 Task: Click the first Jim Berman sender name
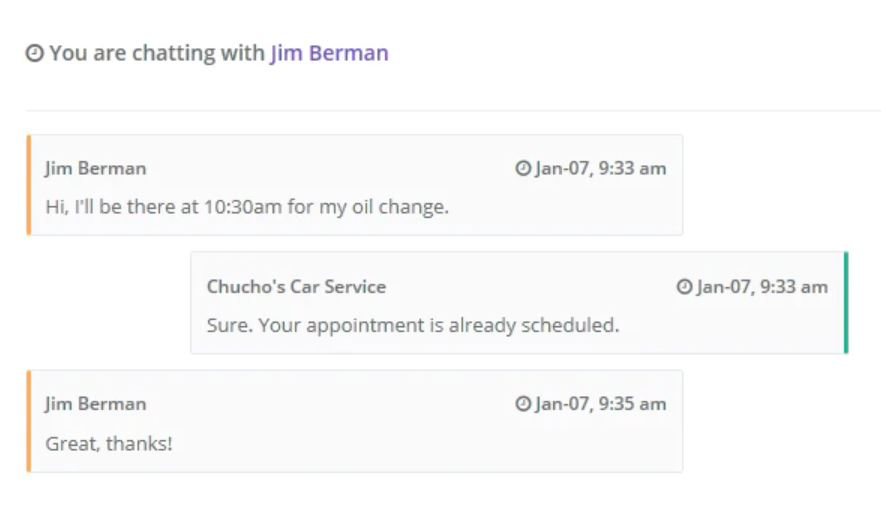(x=96, y=169)
